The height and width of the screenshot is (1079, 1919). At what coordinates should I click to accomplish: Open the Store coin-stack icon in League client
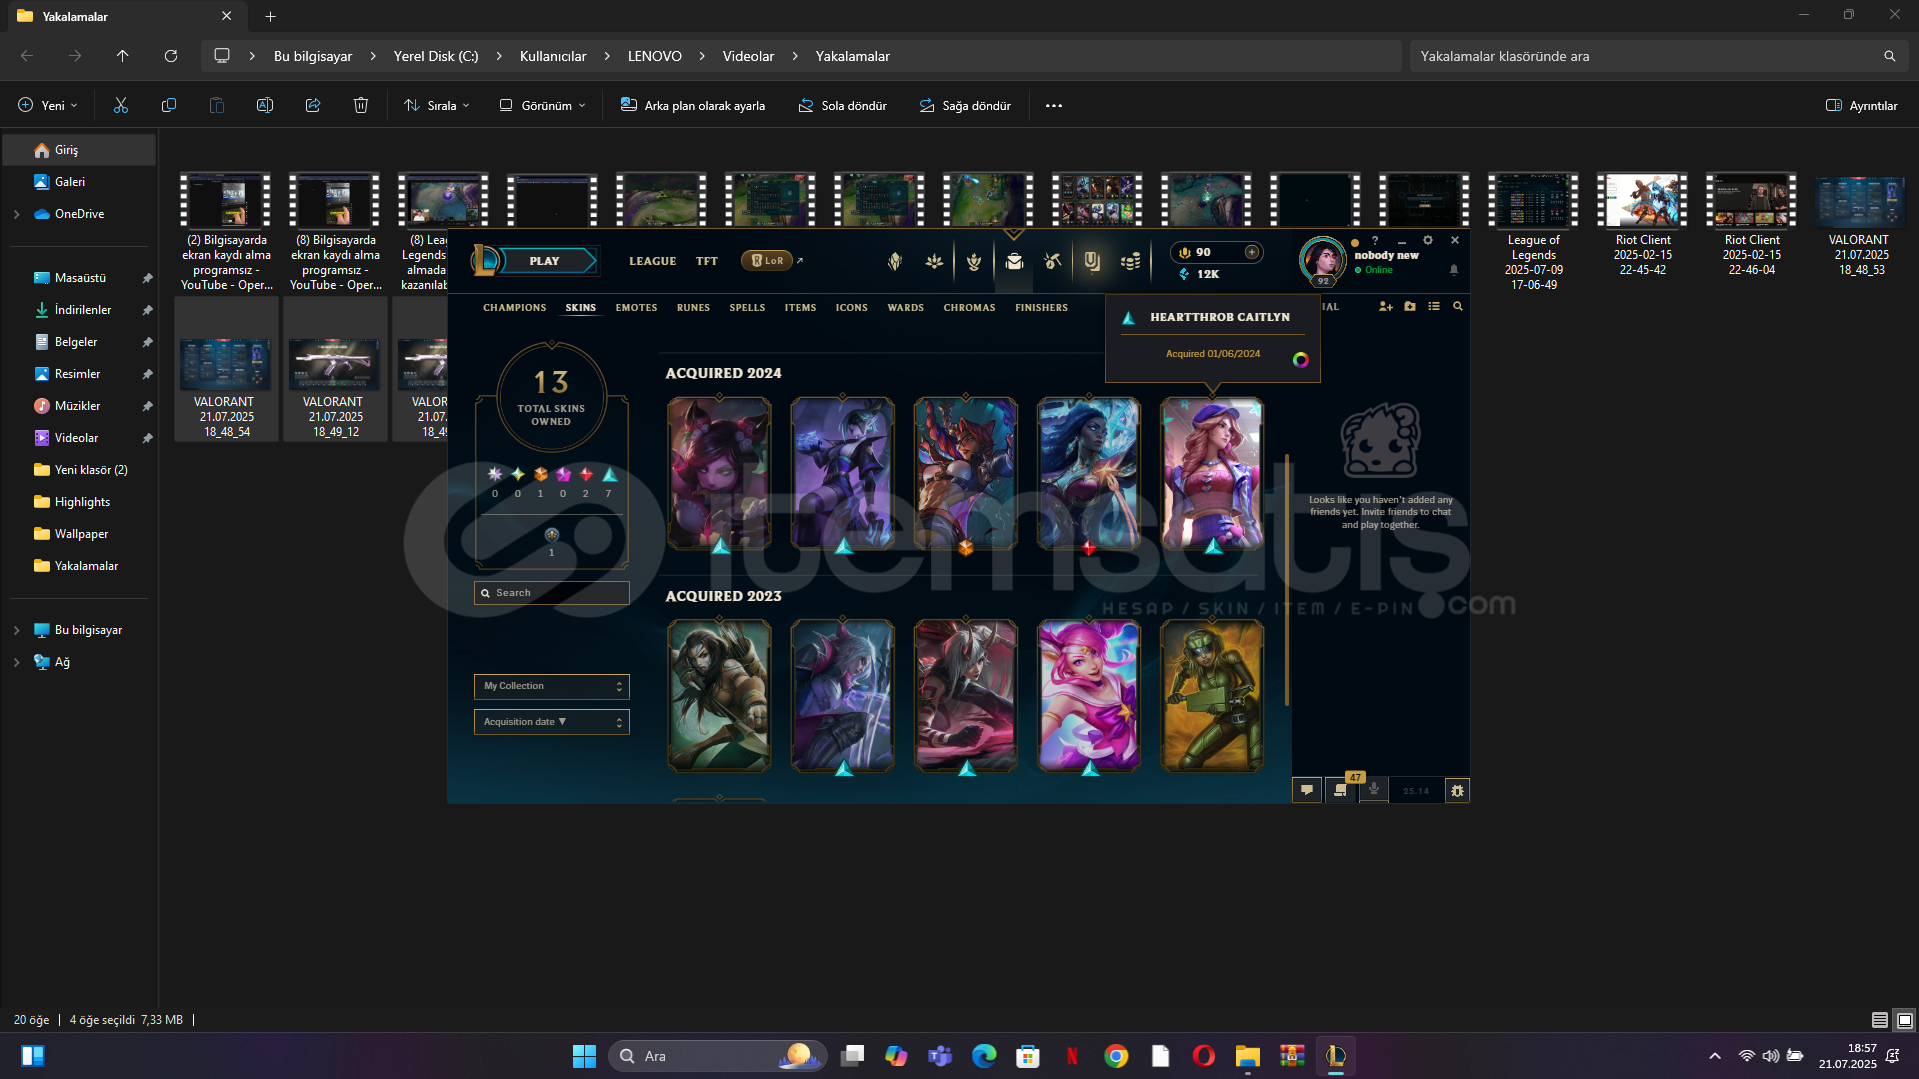tap(1130, 261)
